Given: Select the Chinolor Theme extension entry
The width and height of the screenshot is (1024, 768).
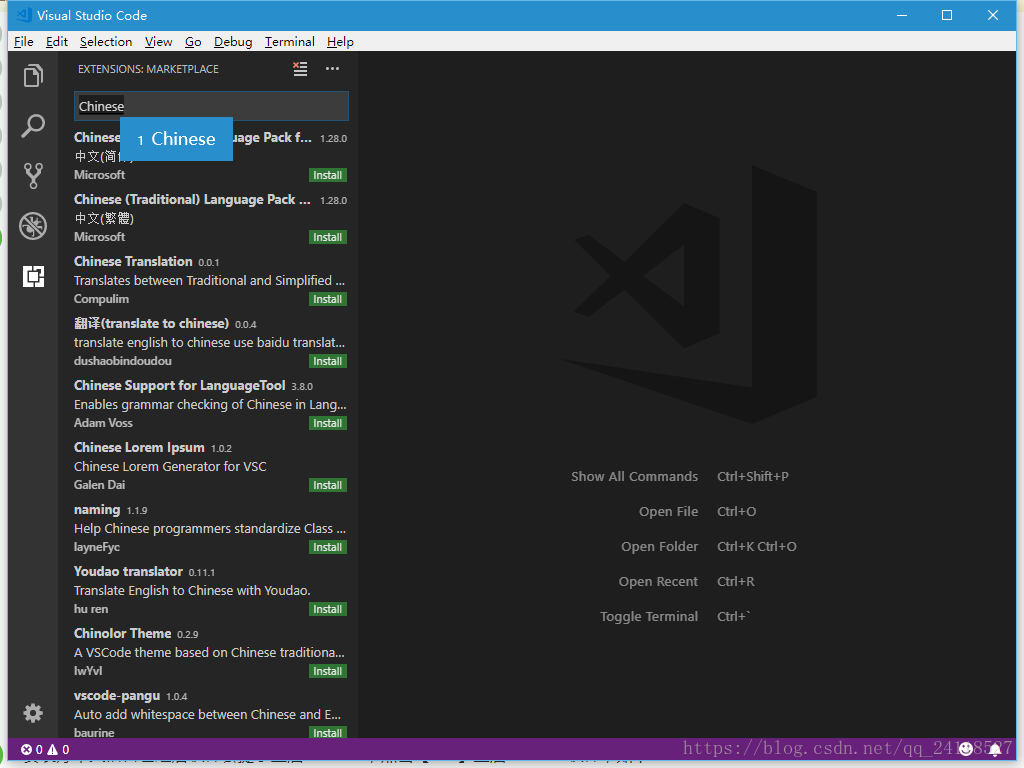Looking at the screenshot, I should 210,652.
